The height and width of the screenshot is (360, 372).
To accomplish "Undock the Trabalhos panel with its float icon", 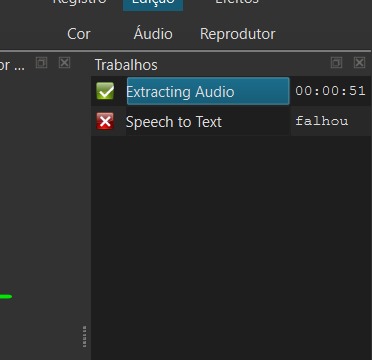I will (336, 62).
